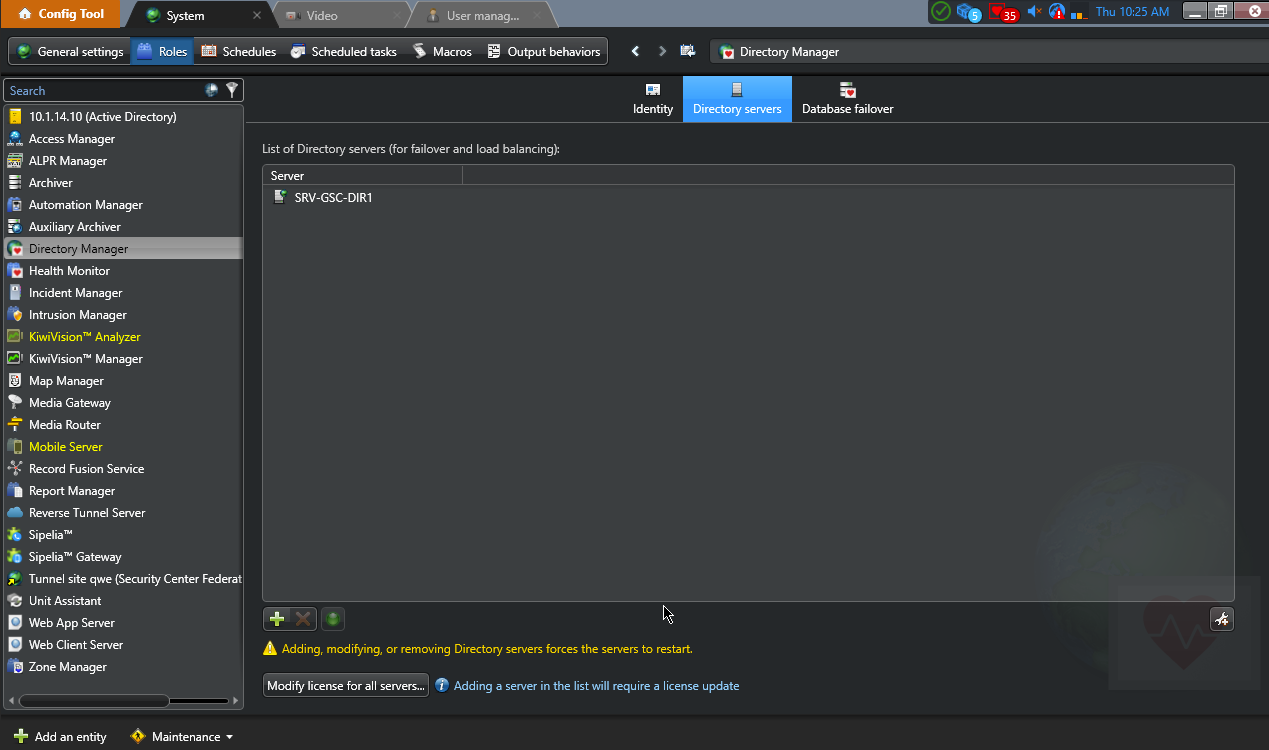
Task: Click Add an entity button
Action: click(x=60, y=737)
